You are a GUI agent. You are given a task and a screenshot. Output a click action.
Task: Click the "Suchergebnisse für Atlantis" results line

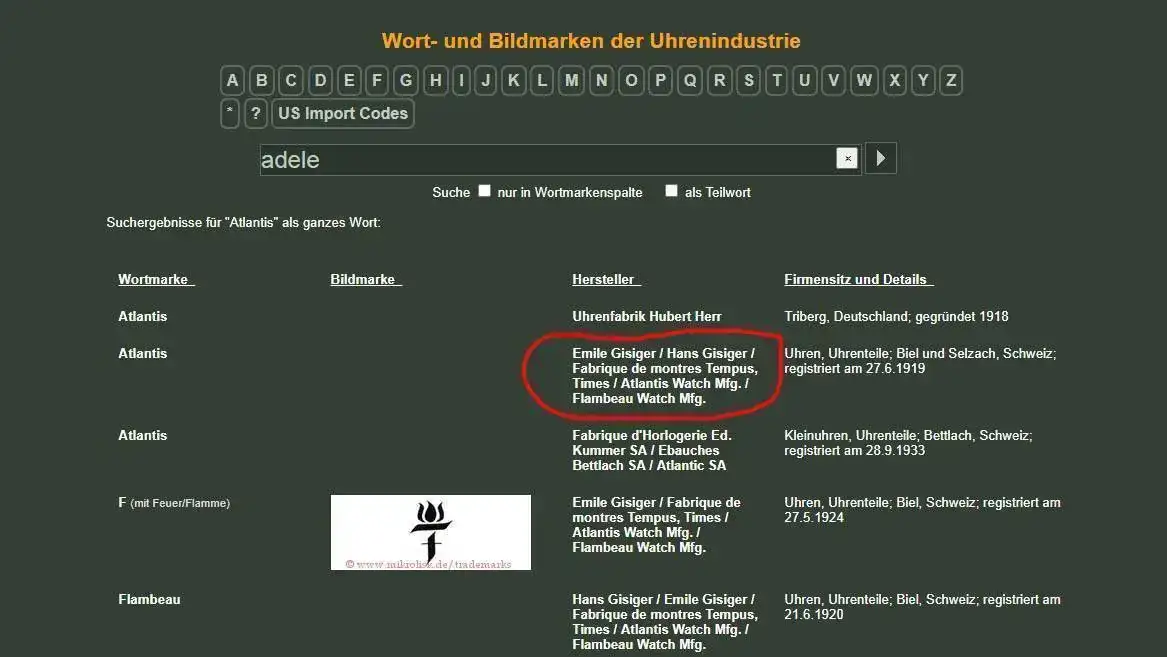[x=243, y=222]
